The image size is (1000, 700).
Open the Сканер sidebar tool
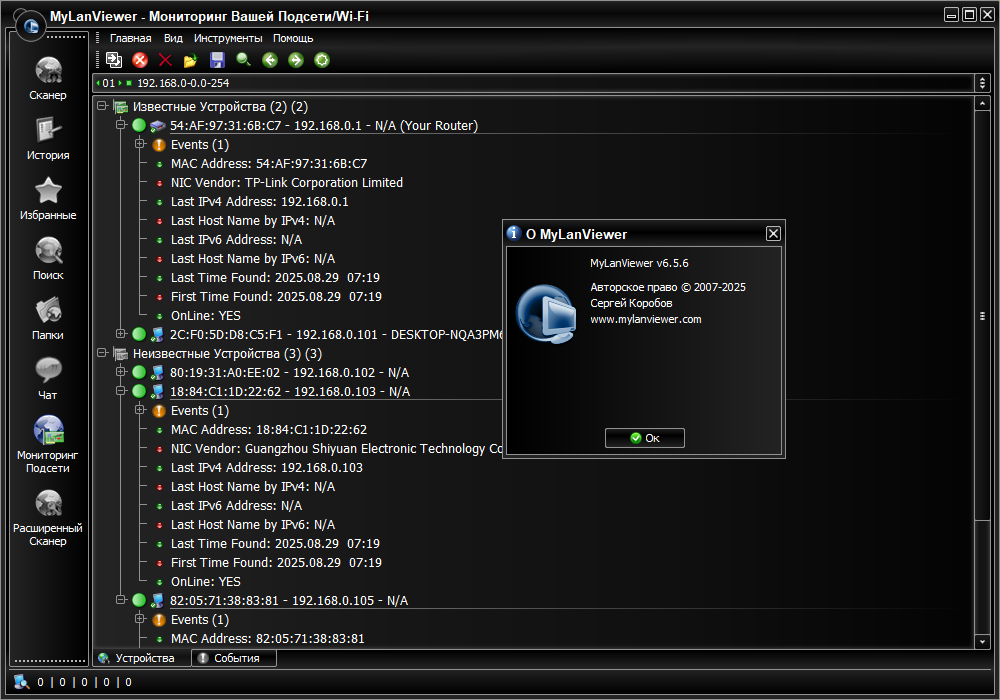(x=48, y=79)
